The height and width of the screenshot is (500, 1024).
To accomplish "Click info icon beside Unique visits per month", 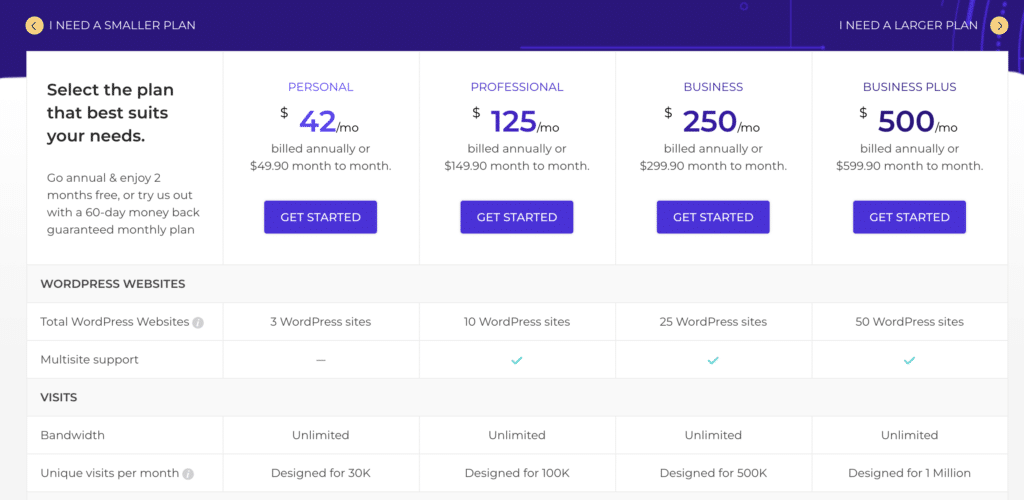I will pyautogui.click(x=188, y=474).
